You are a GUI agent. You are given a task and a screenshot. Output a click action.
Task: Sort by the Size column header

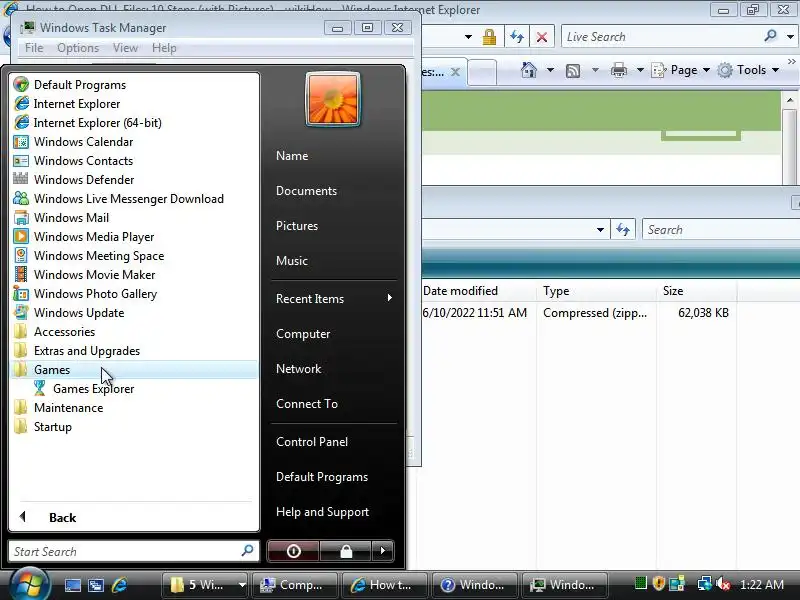tap(696, 291)
